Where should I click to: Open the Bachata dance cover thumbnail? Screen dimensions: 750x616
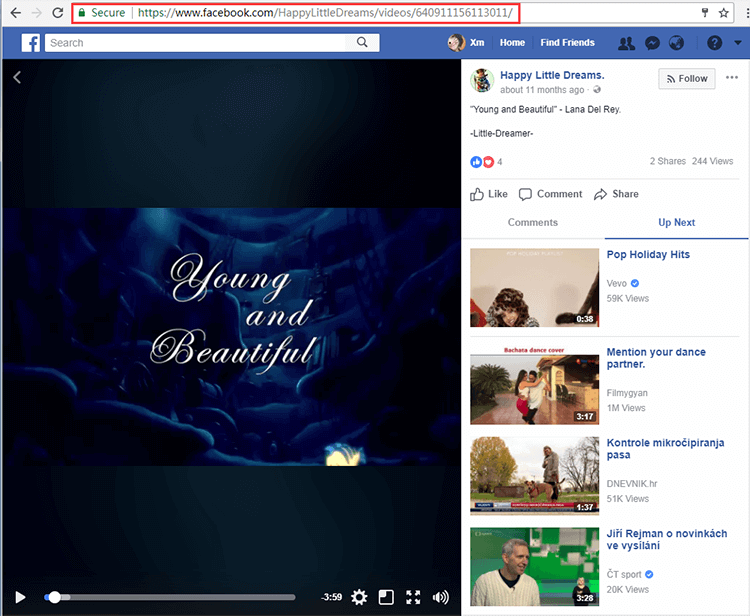[x=534, y=385]
